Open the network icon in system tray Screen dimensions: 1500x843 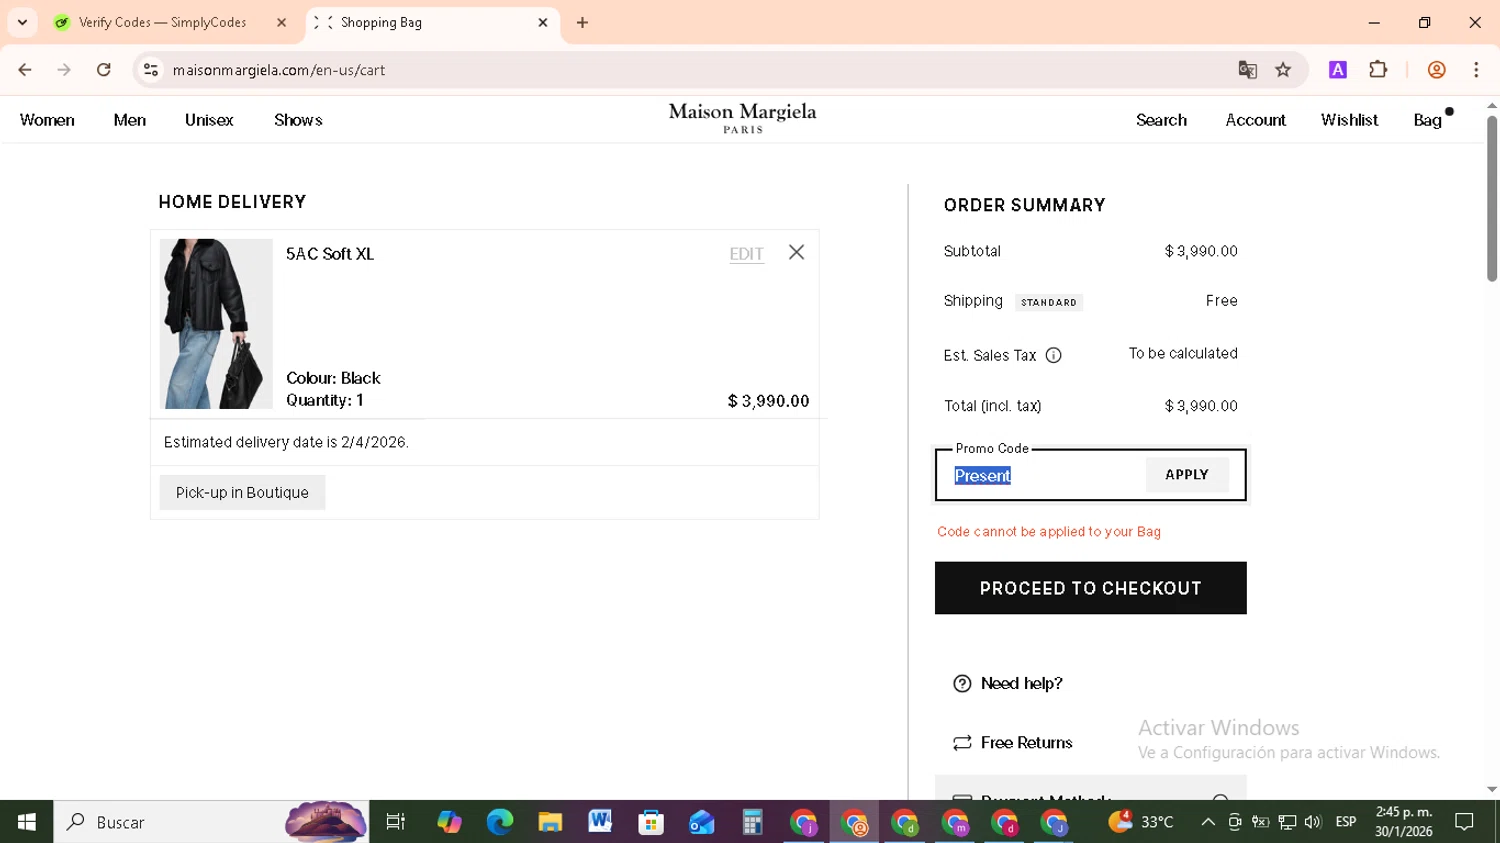coord(1287,822)
